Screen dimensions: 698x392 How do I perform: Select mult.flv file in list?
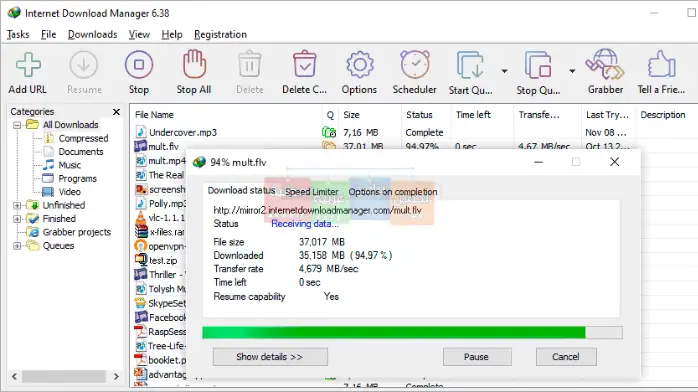pos(163,146)
